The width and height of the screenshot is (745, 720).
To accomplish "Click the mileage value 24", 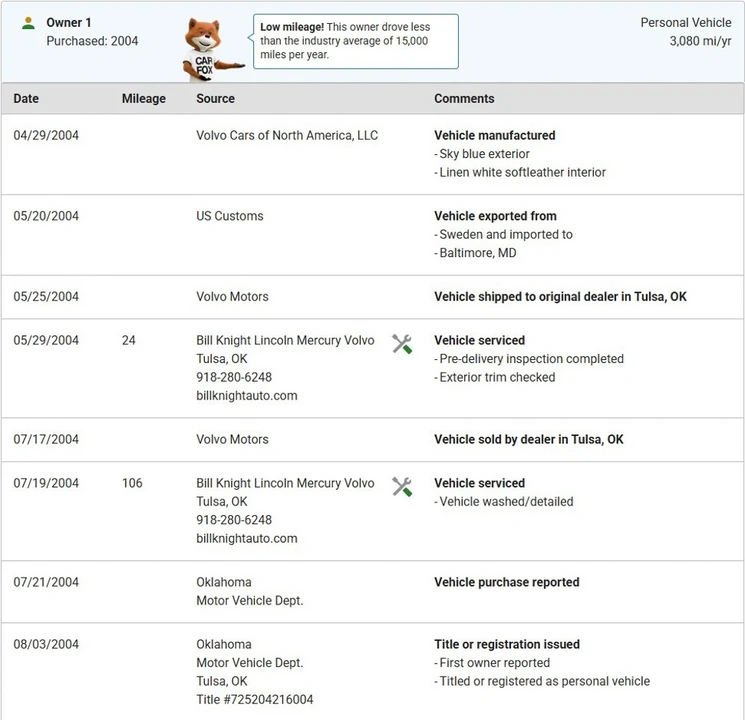I will point(129,340).
